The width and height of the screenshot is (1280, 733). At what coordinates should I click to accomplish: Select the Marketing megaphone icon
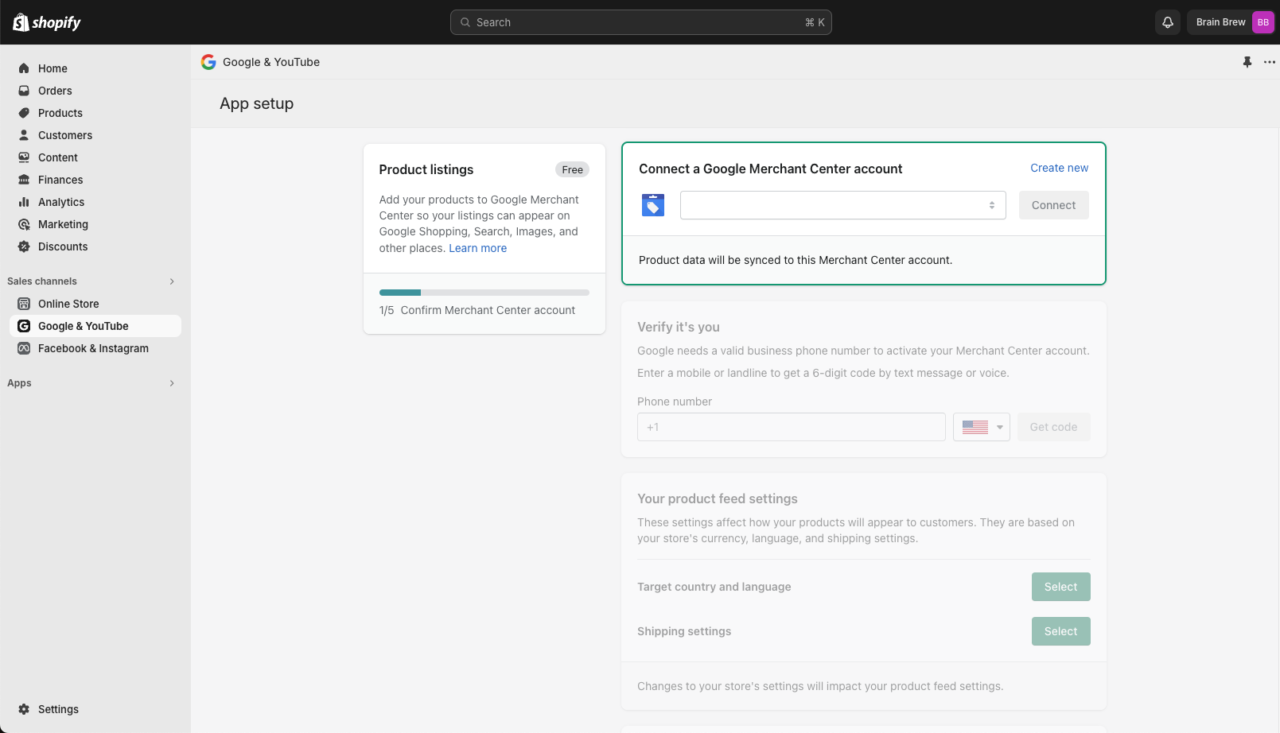click(24, 224)
